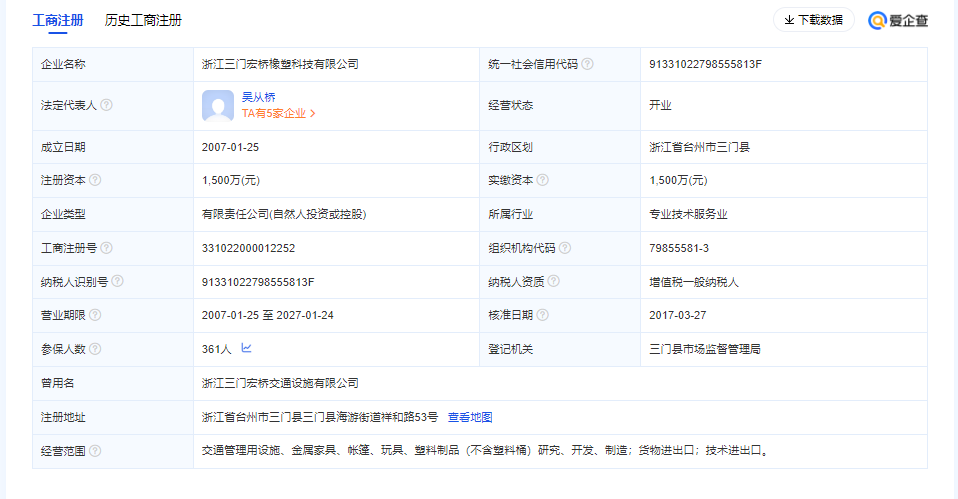Click help icon next to 实缴资本
The height and width of the screenshot is (499, 958).
pos(542,180)
